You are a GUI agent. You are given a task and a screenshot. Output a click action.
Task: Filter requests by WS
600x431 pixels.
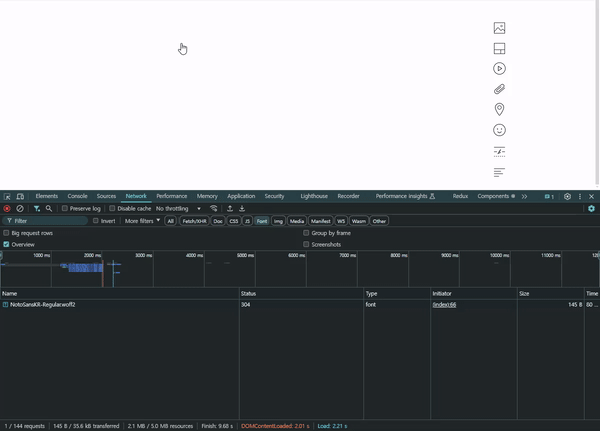tap(341, 221)
